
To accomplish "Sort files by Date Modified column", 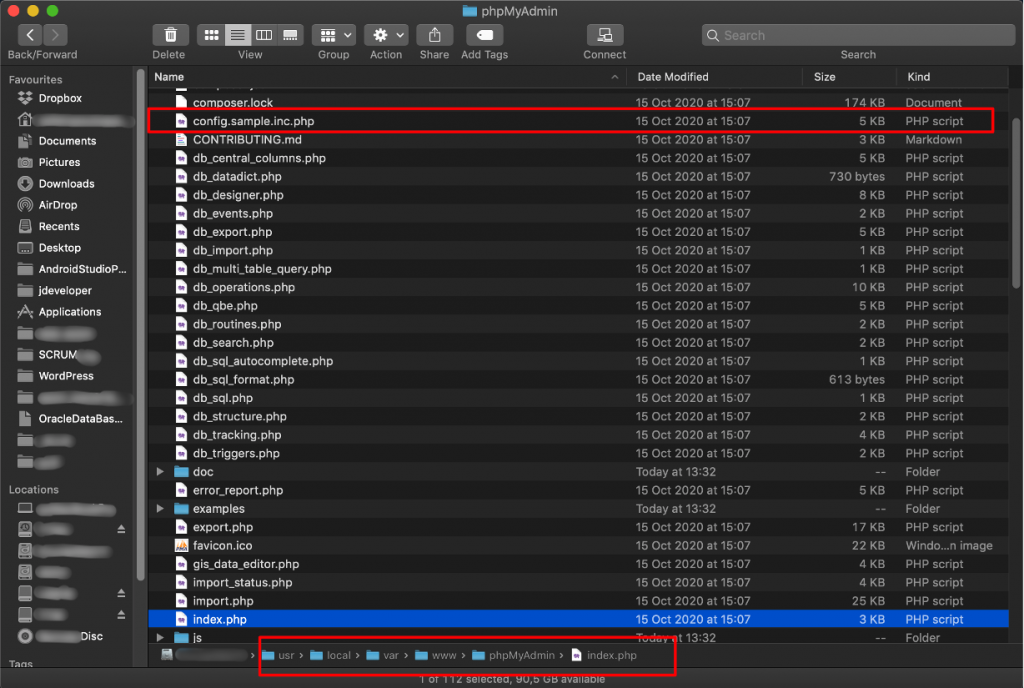I will point(714,77).
